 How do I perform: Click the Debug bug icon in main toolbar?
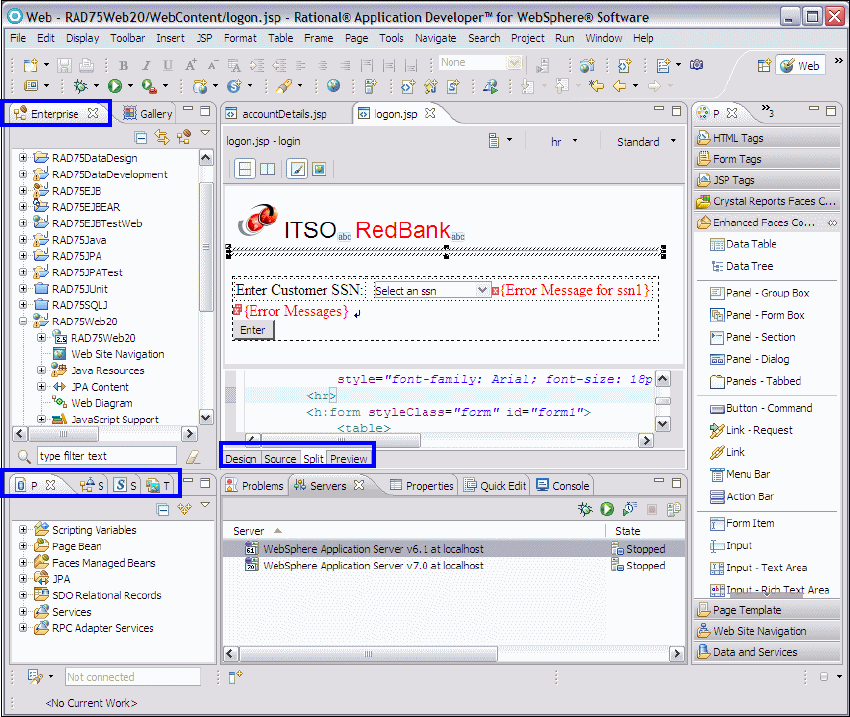(81, 86)
